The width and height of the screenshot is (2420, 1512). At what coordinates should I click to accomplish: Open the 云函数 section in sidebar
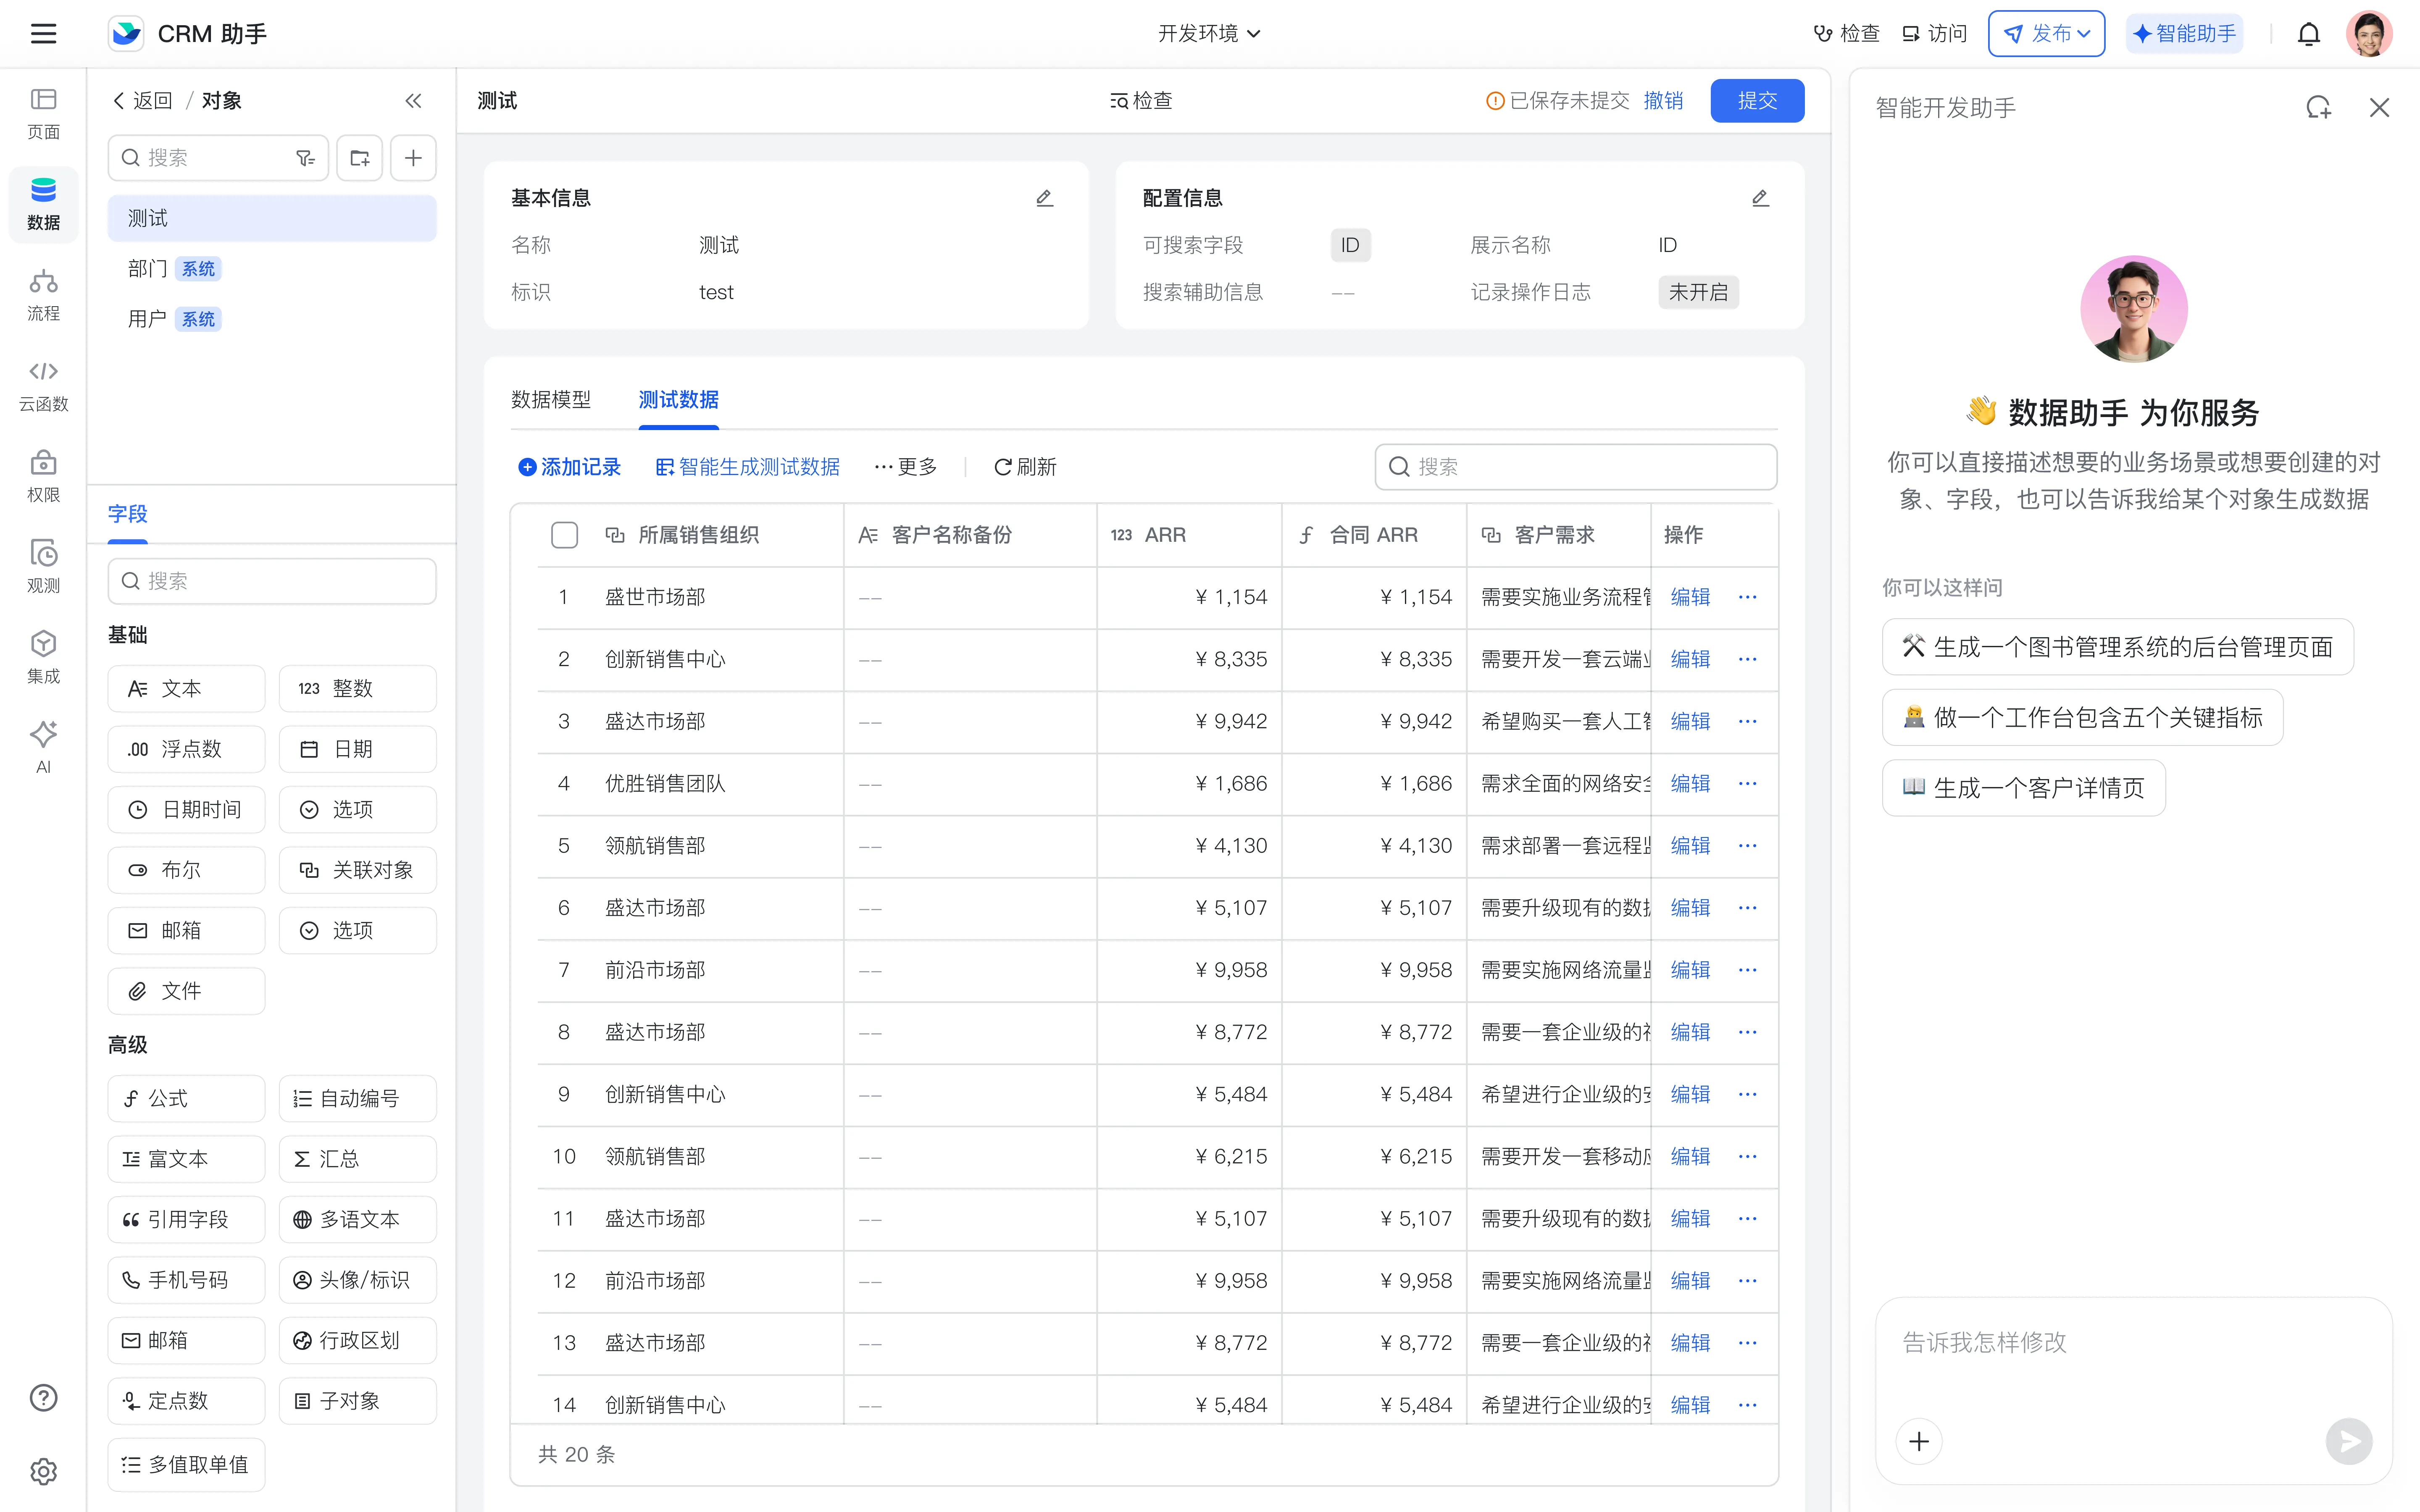pos(43,386)
